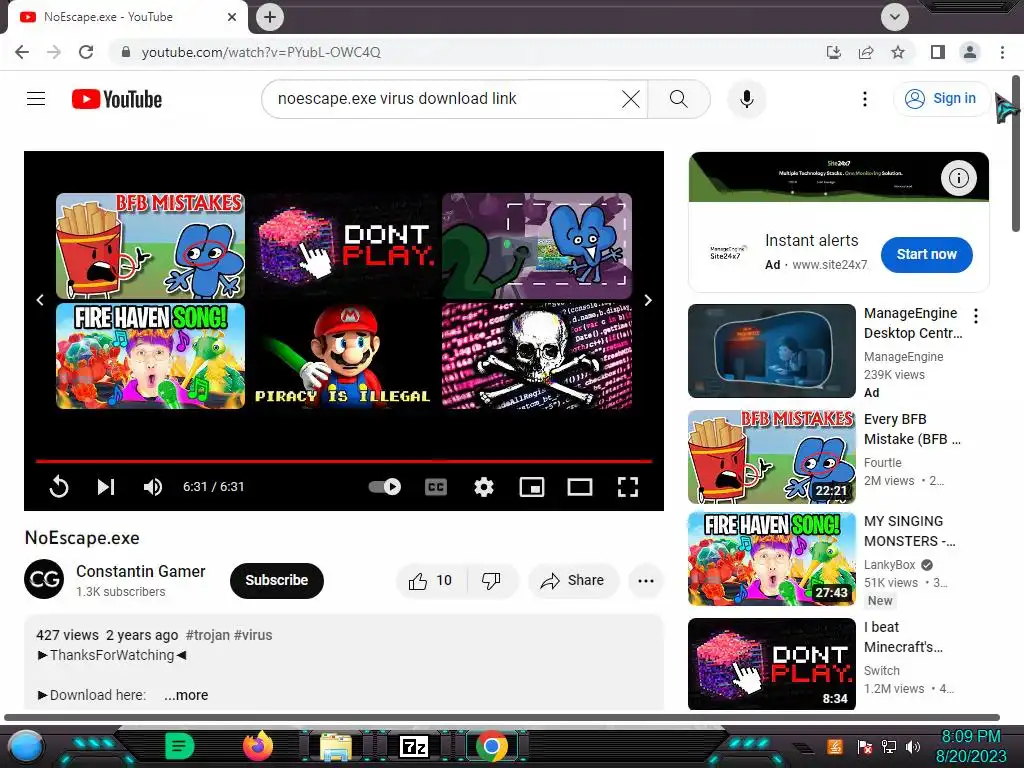
Task: Clear the search box text
Action: point(630,99)
